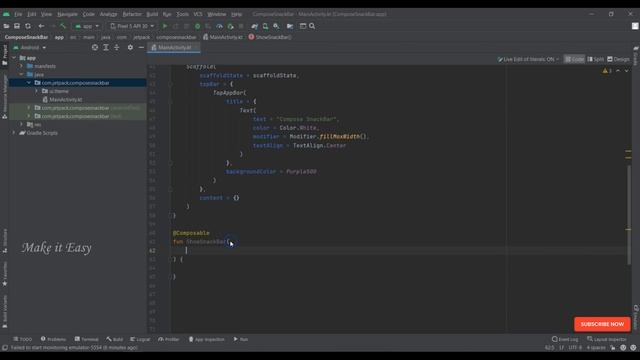The height and width of the screenshot is (360, 640).
Task: Click Expand All in project panel
Action: (106, 47)
